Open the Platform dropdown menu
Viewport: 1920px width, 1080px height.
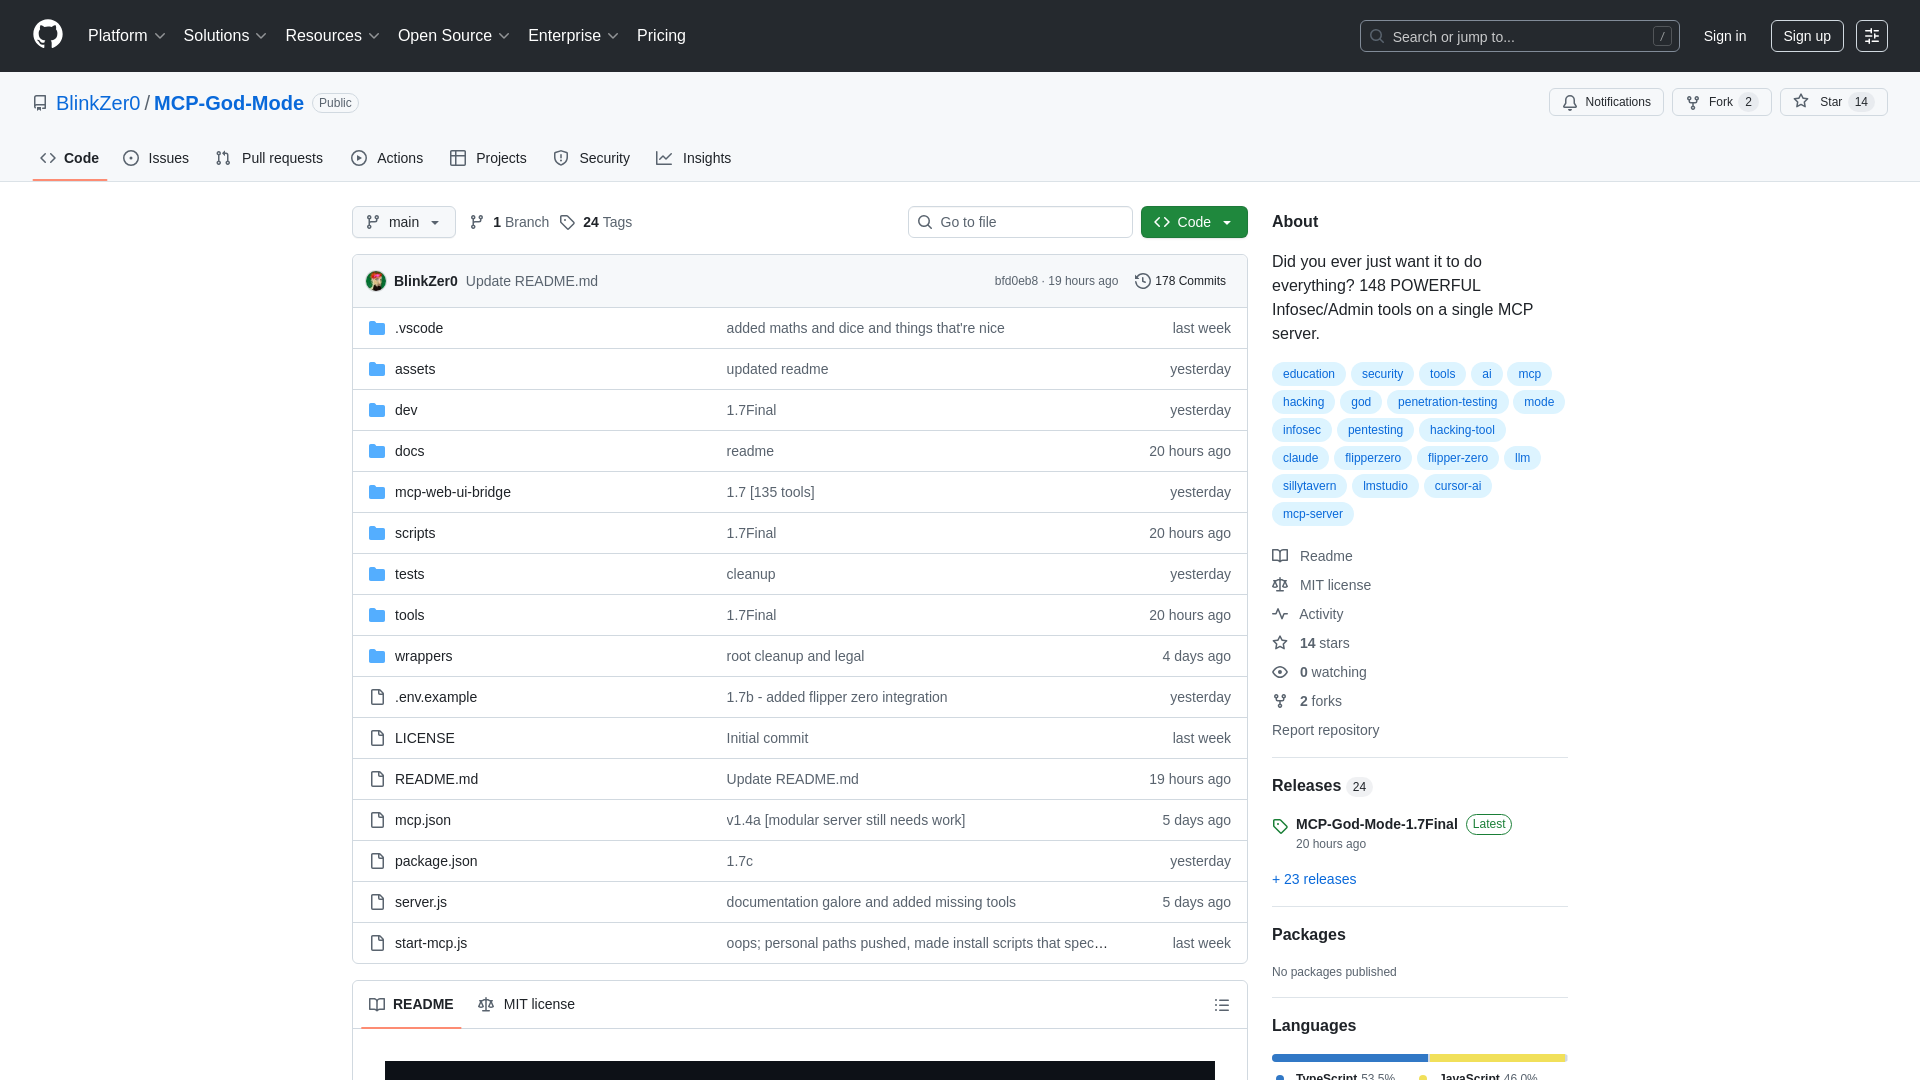[126, 35]
